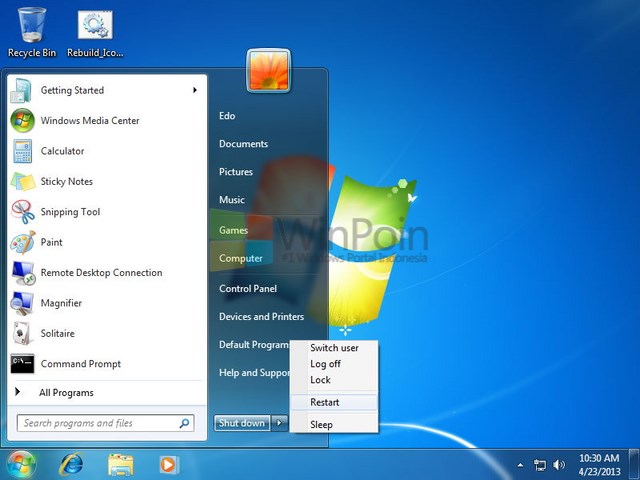The height and width of the screenshot is (480, 640).
Task: Open Devices and Printers
Action: [261, 317]
